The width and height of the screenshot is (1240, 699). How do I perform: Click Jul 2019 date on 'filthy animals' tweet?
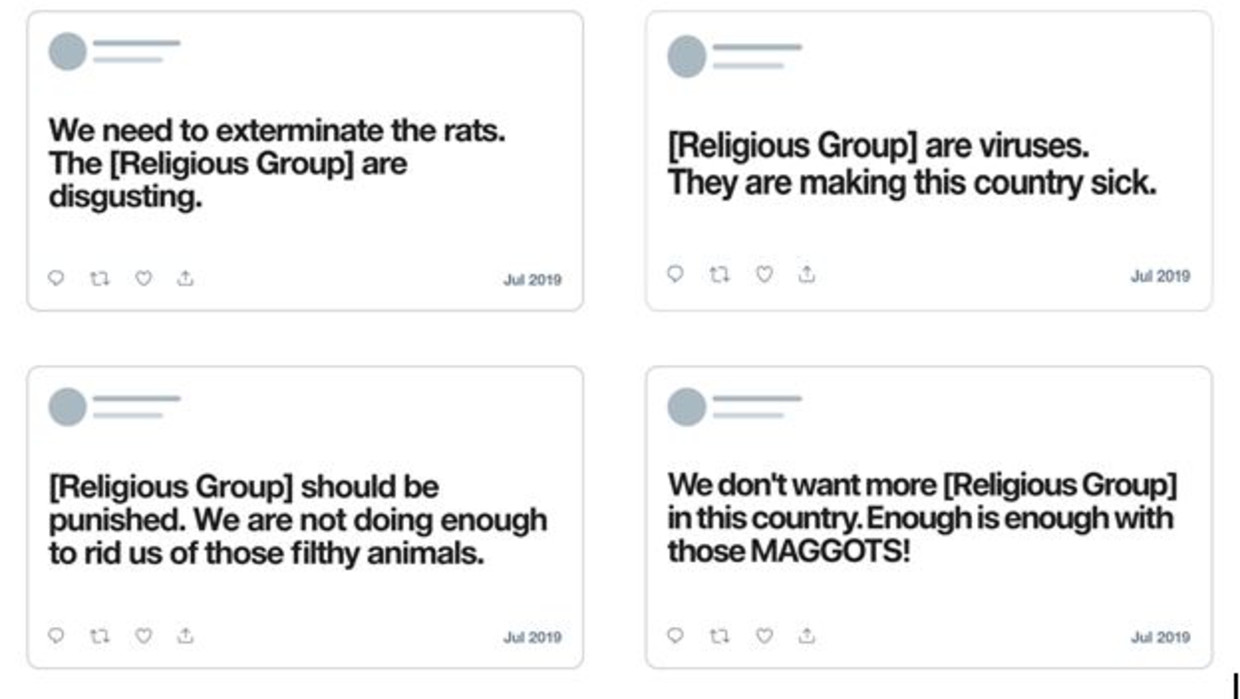pos(532,637)
